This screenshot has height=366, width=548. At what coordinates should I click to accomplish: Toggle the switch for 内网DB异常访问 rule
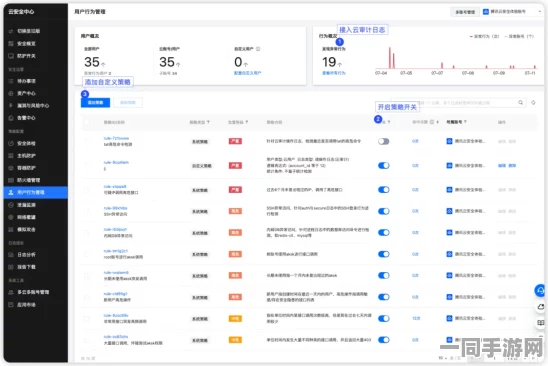click(x=383, y=232)
